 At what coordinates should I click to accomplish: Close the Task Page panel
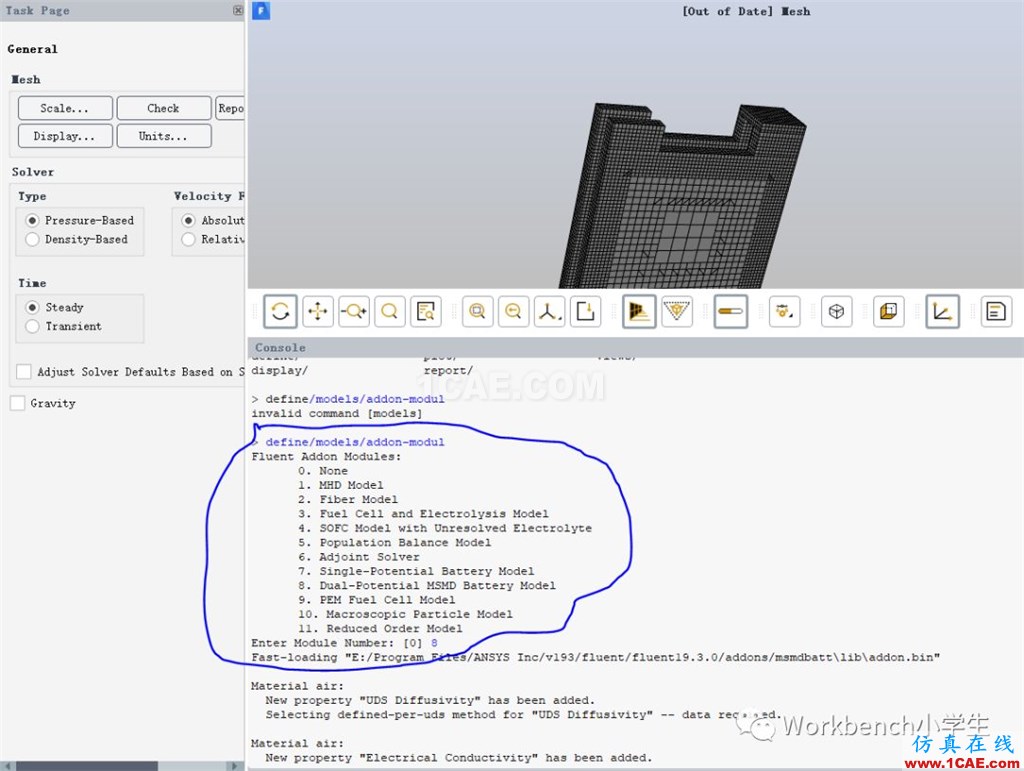[x=238, y=10]
